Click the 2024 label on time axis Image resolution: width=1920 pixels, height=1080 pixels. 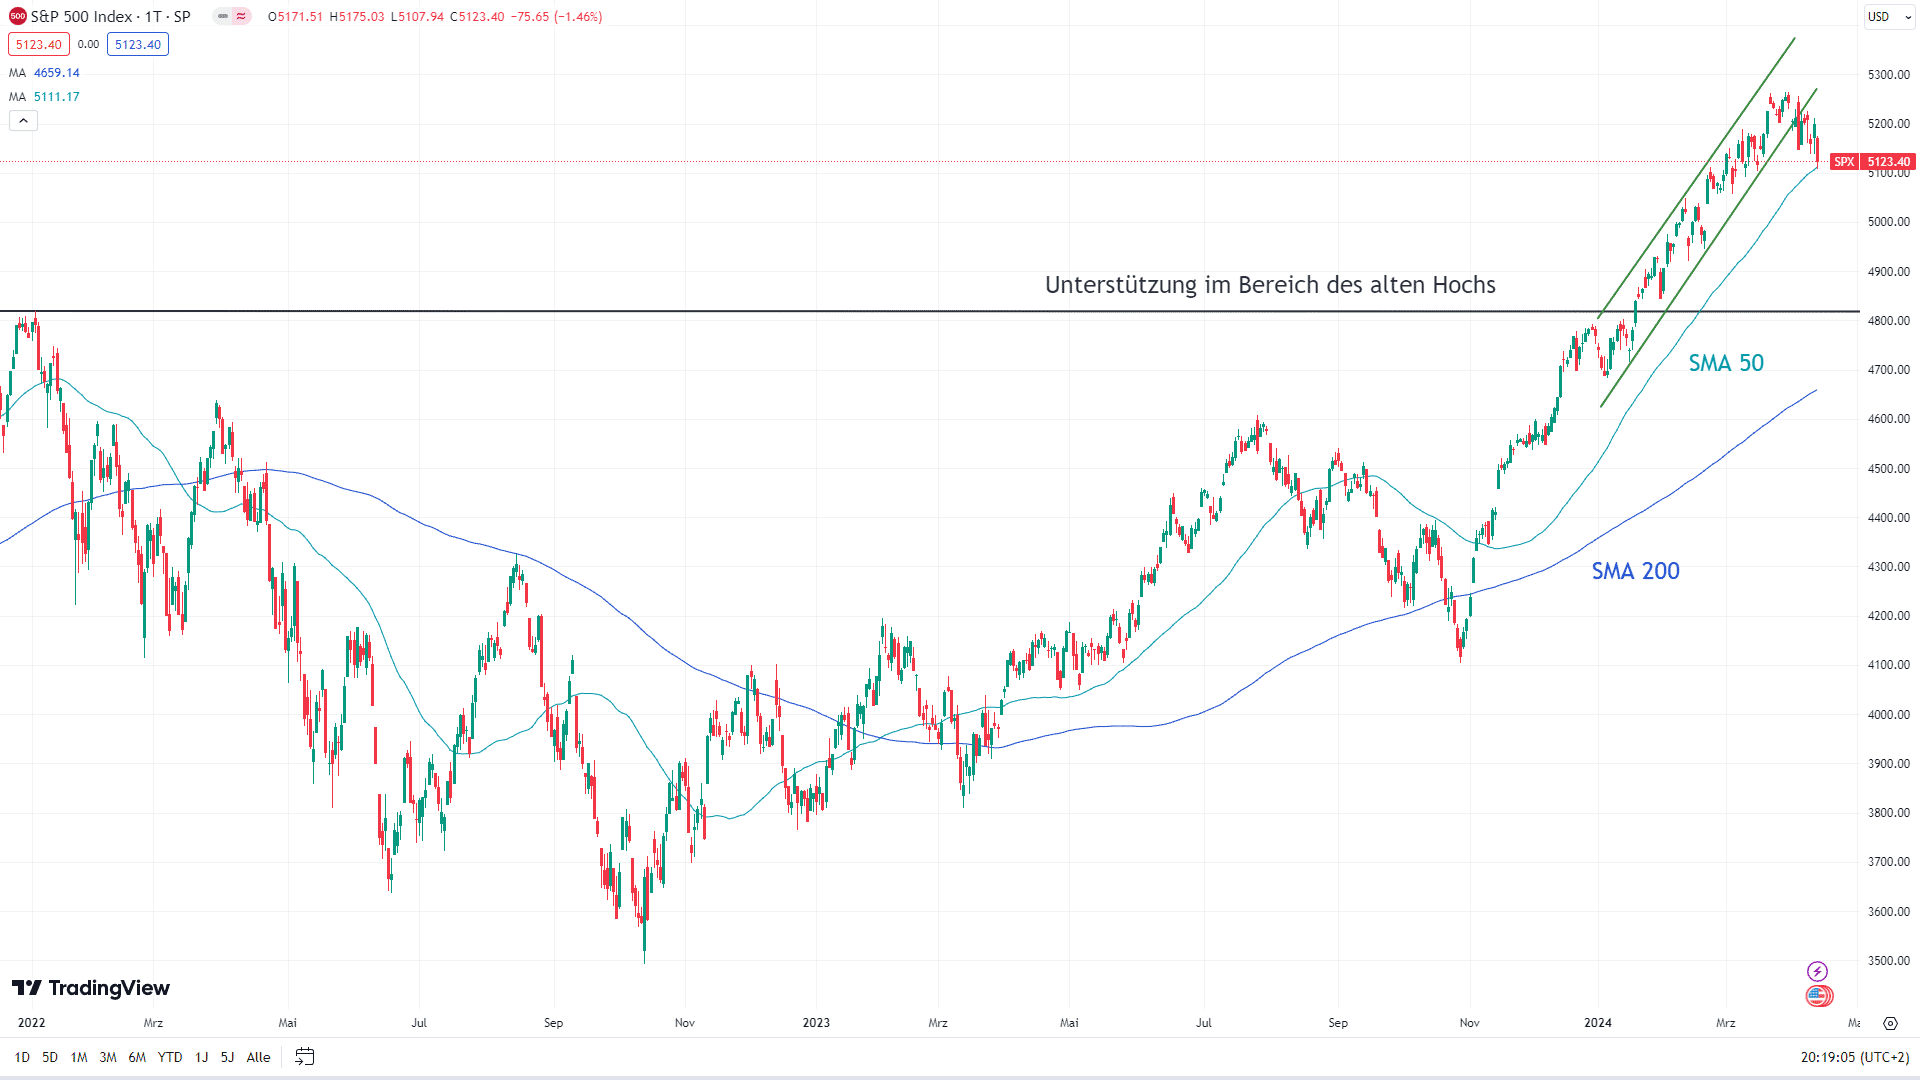pyautogui.click(x=1598, y=1023)
